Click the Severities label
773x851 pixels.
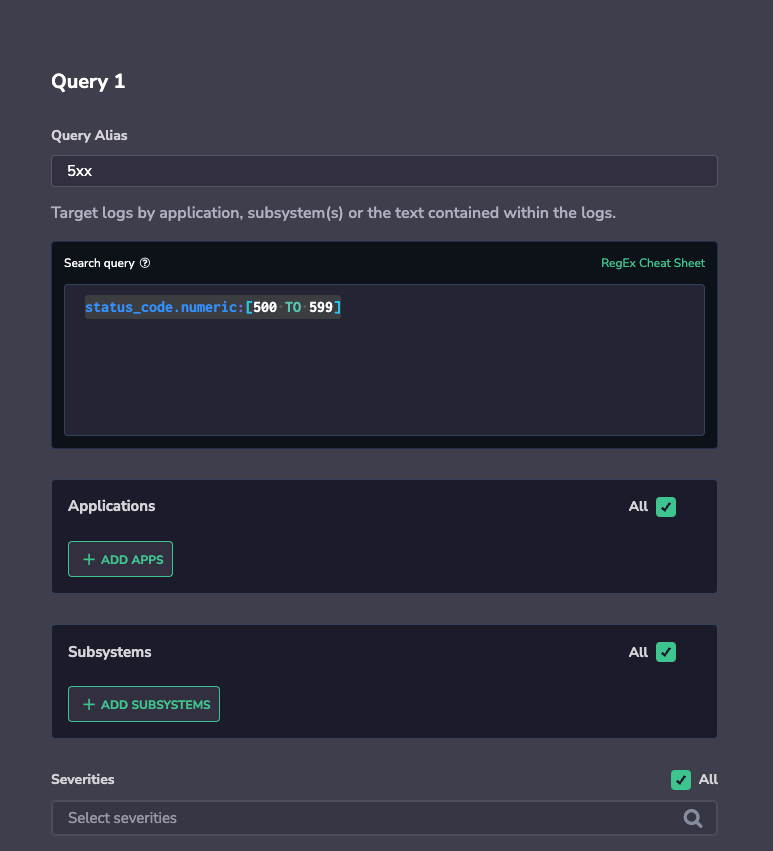pyautogui.click(x=83, y=779)
